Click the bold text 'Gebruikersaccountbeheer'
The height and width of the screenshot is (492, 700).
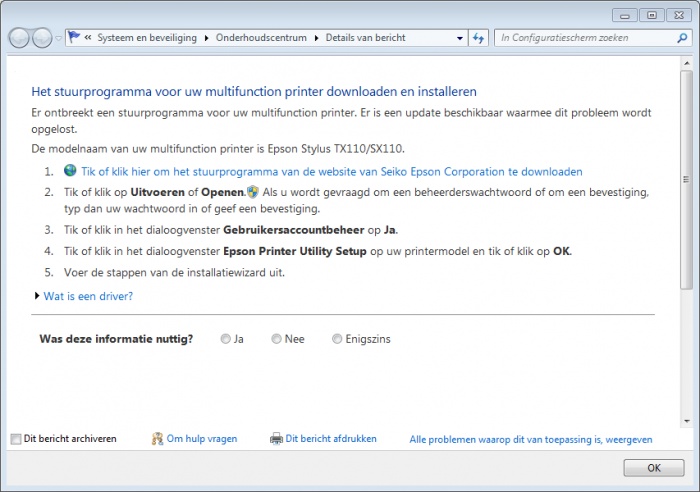coord(294,230)
